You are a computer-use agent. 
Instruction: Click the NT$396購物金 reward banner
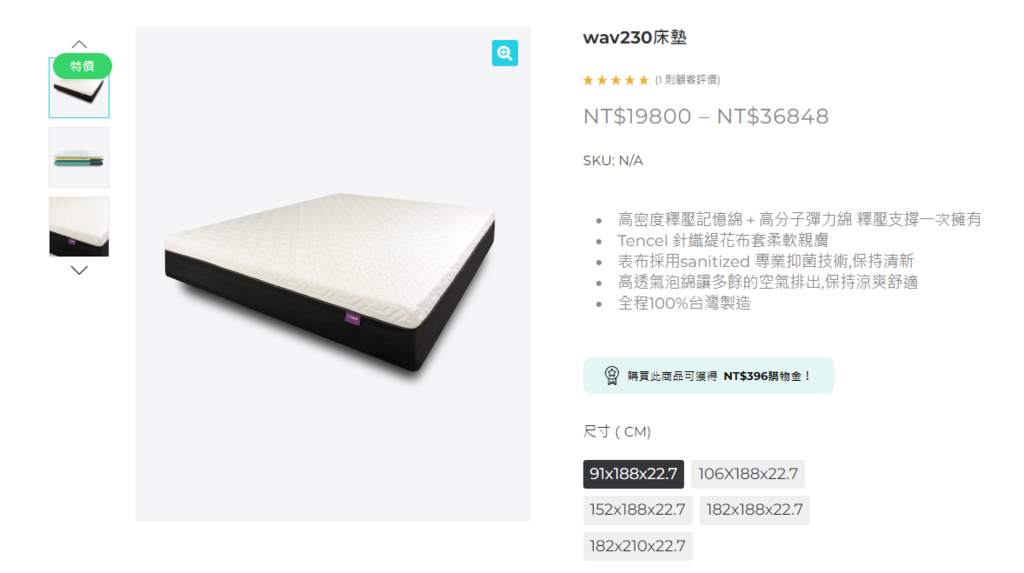(709, 376)
